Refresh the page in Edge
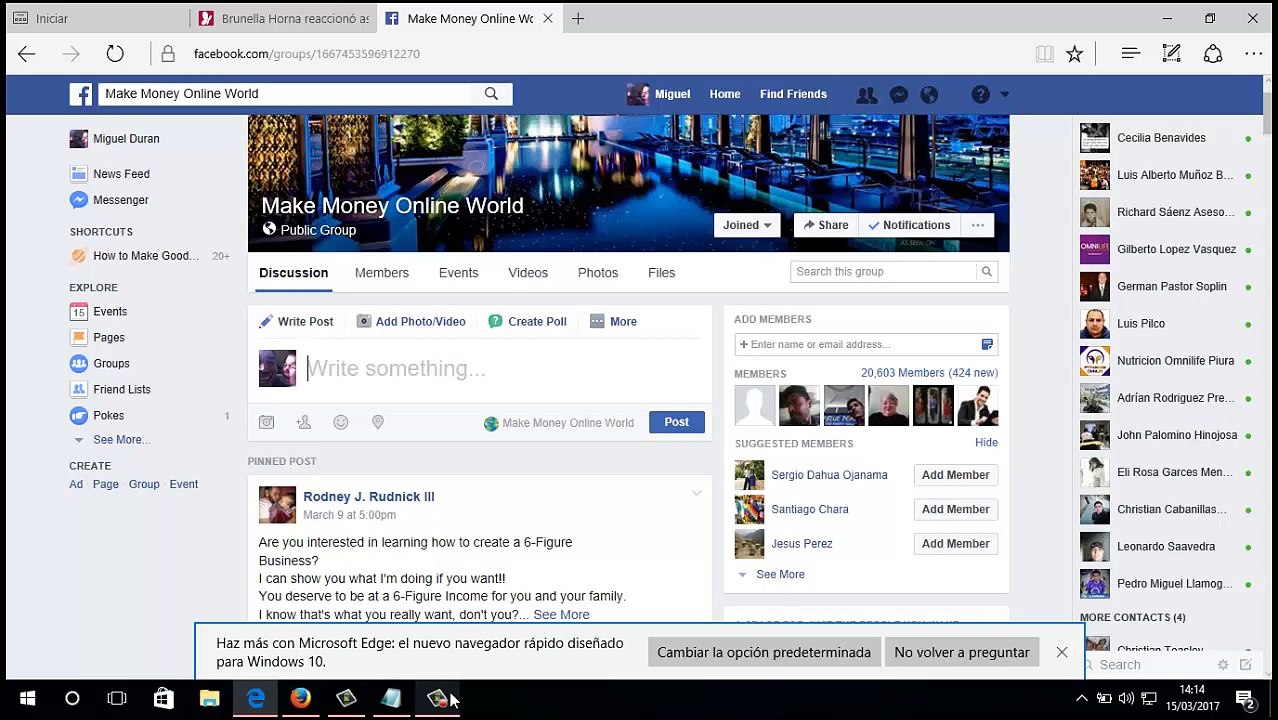The height and width of the screenshot is (720, 1278). 115,54
